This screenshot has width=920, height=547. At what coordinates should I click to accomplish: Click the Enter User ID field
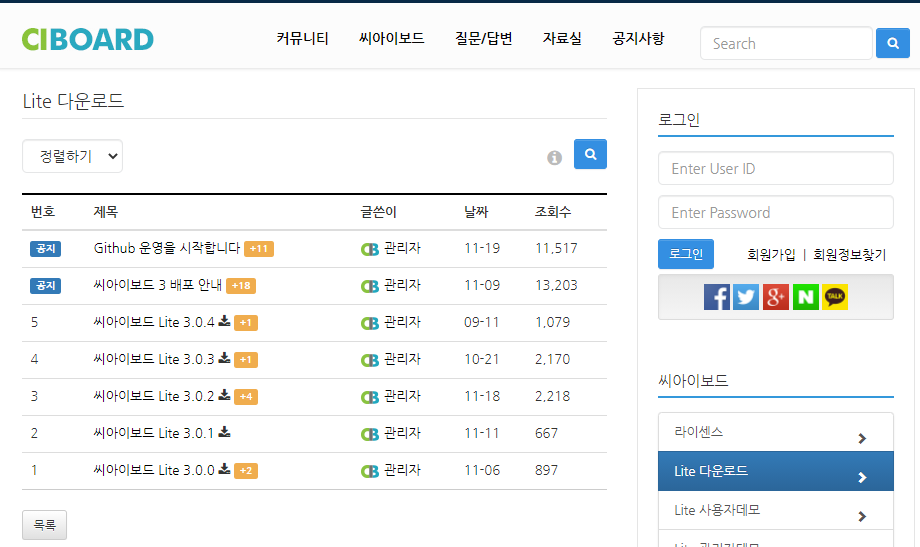pos(776,168)
